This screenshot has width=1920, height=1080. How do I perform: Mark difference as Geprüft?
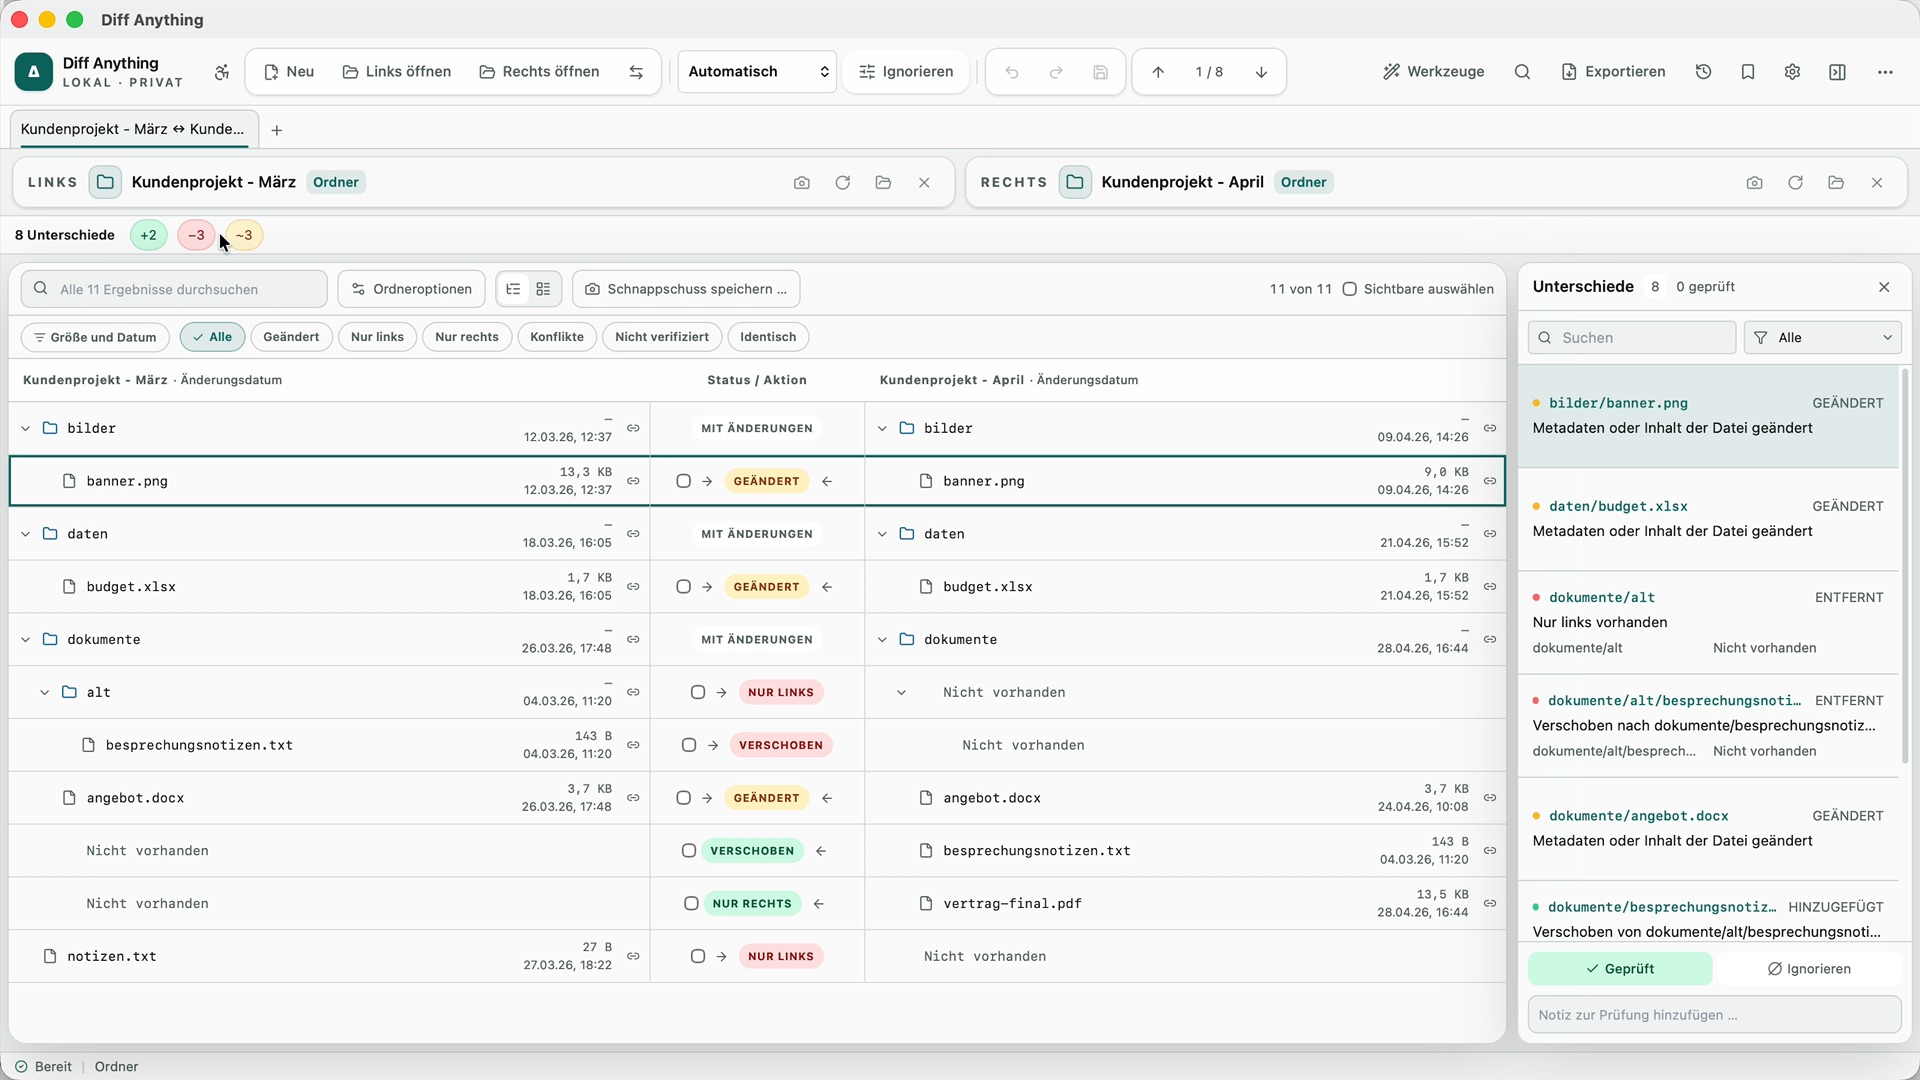(1620, 969)
